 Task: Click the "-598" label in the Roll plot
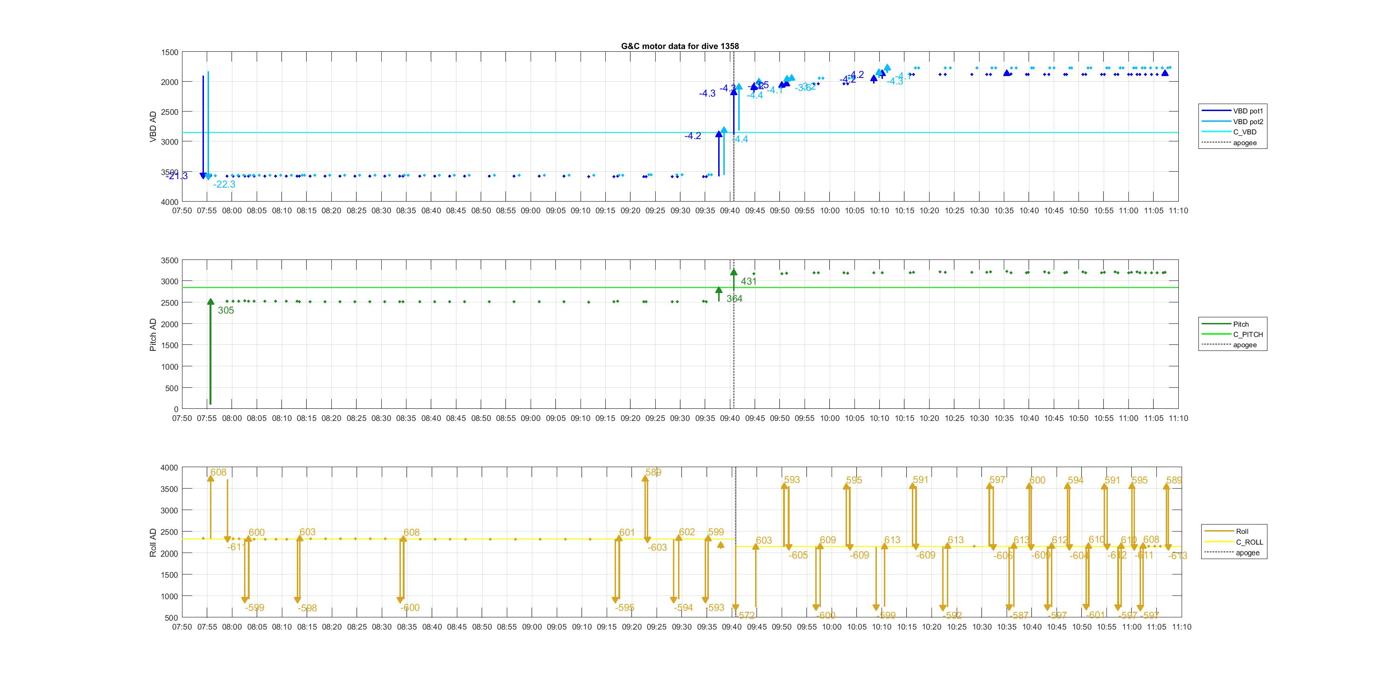307,608
